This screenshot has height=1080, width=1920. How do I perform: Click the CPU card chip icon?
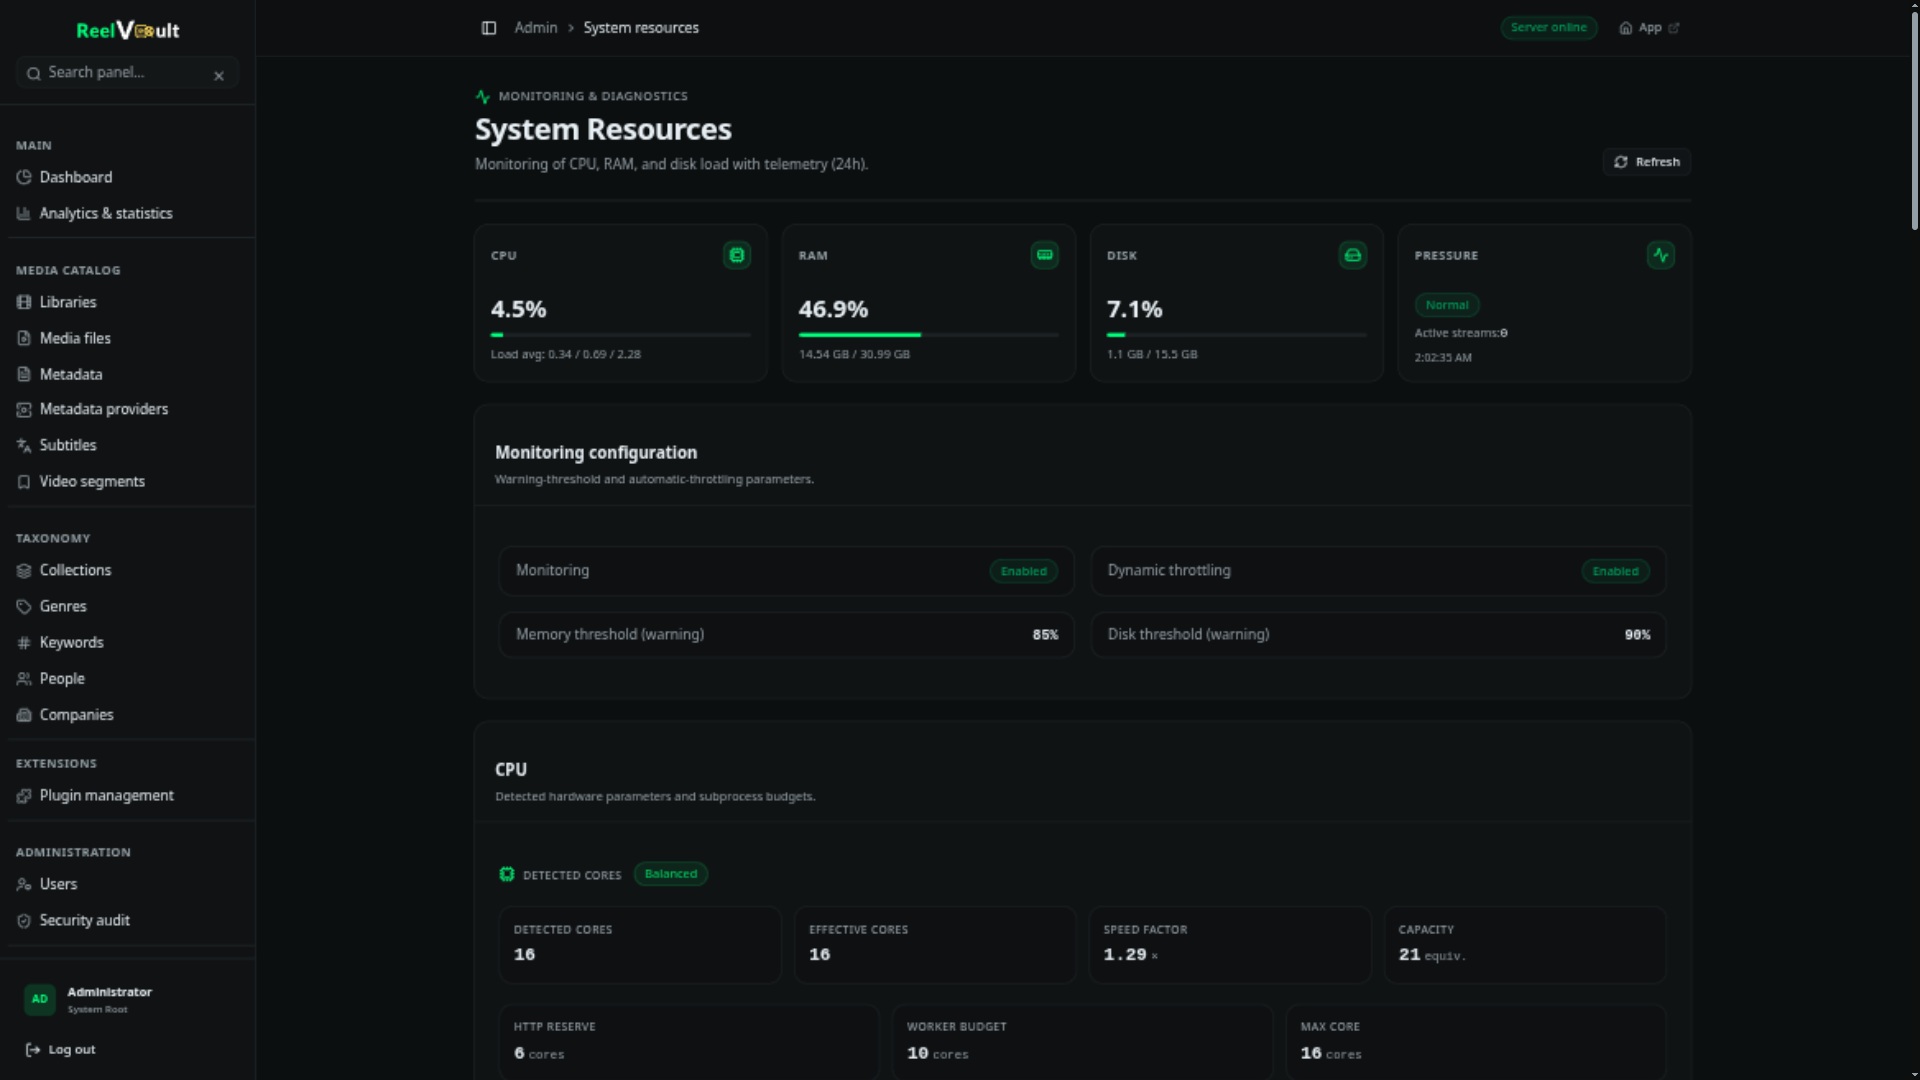pyautogui.click(x=737, y=255)
